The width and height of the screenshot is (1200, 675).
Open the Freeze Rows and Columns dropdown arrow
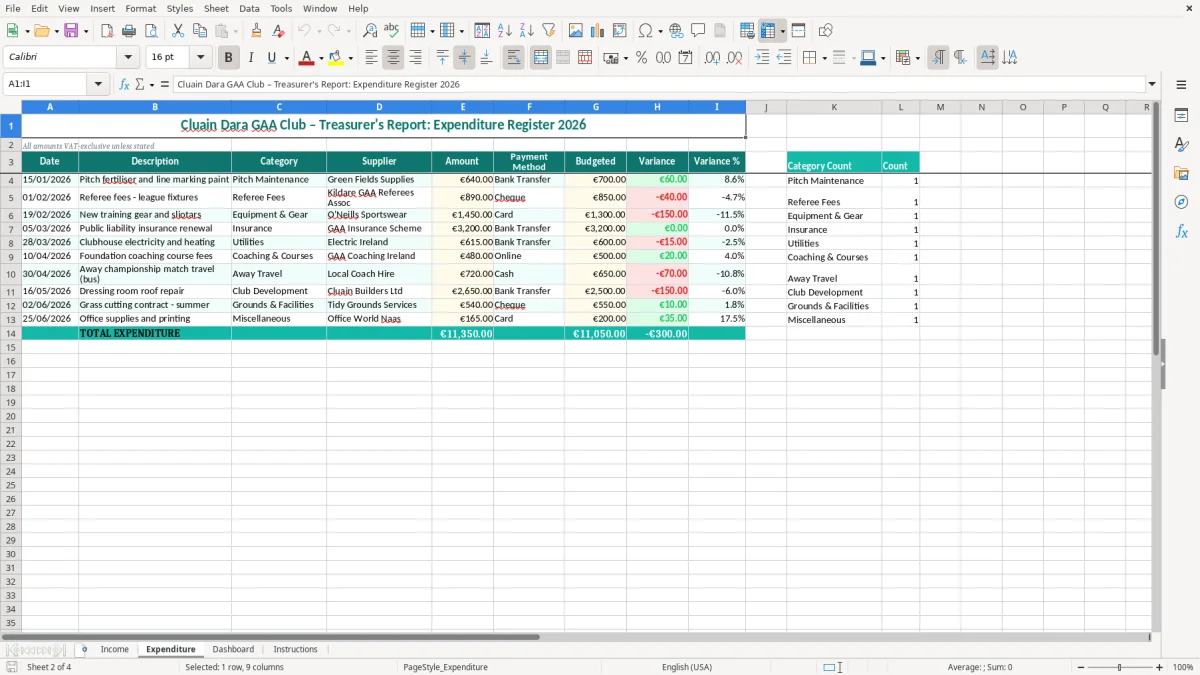[x=783, y=31]
